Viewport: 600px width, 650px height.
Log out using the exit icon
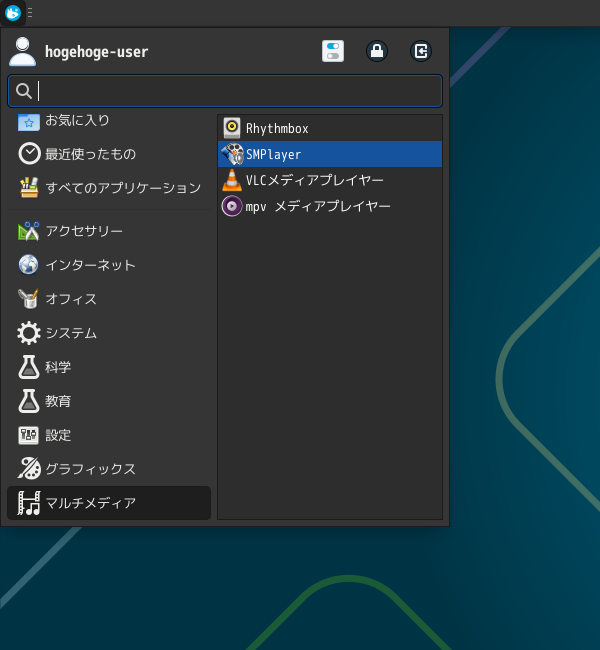point(420,51)
